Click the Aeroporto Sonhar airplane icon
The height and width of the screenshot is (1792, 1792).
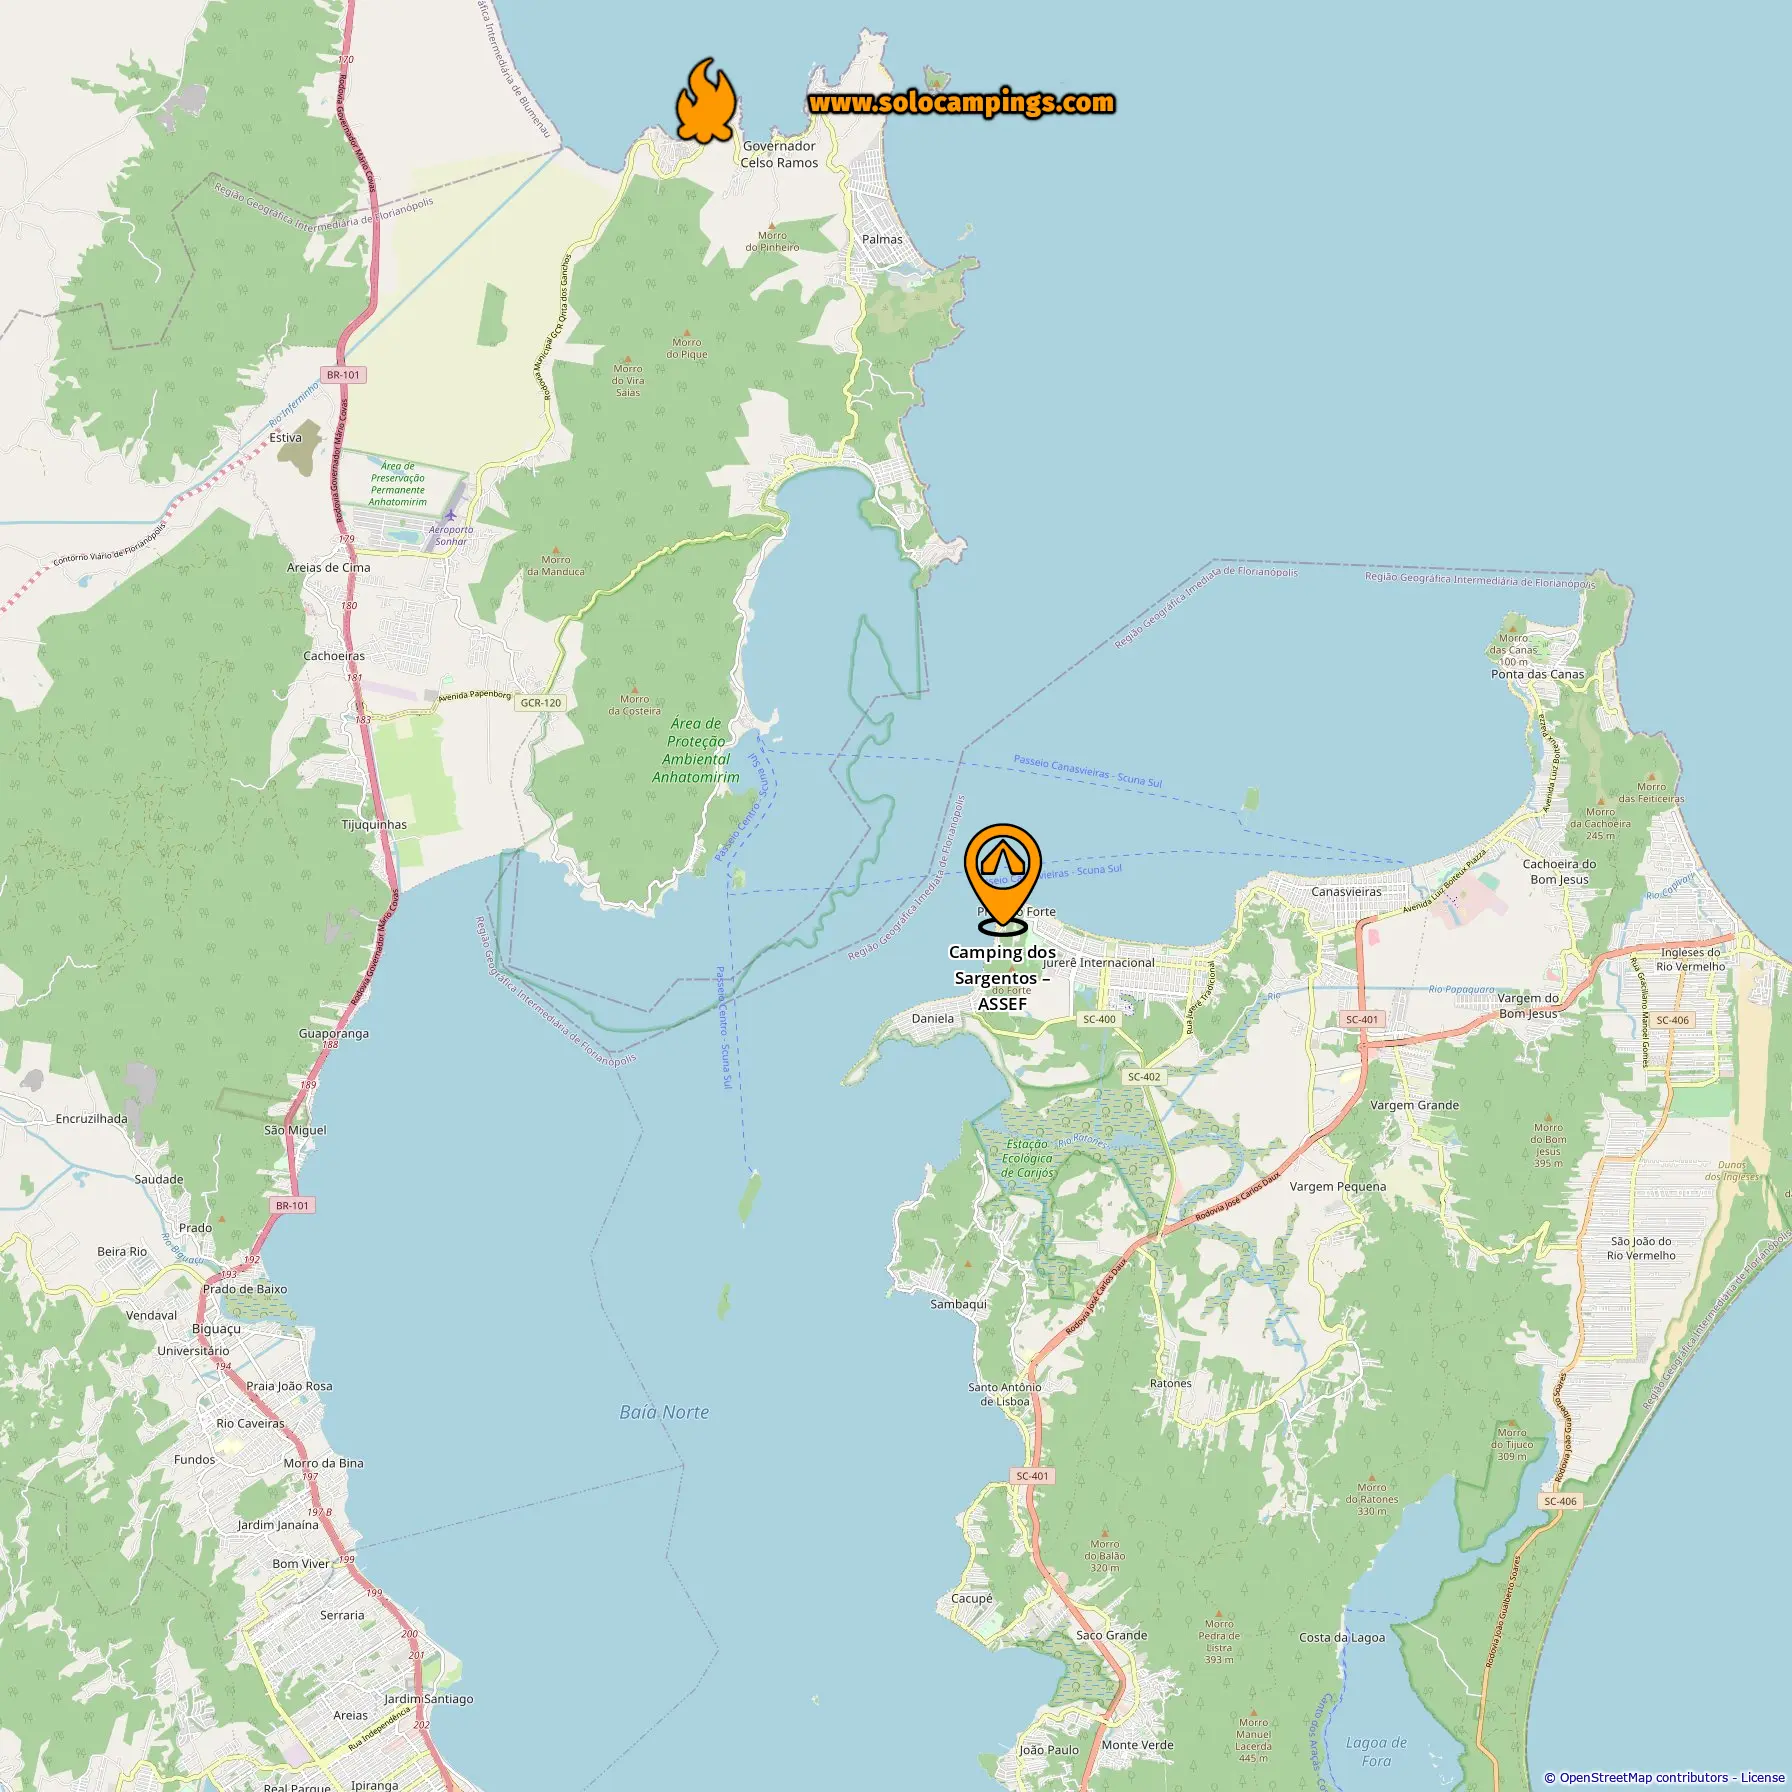click(452, 516)
